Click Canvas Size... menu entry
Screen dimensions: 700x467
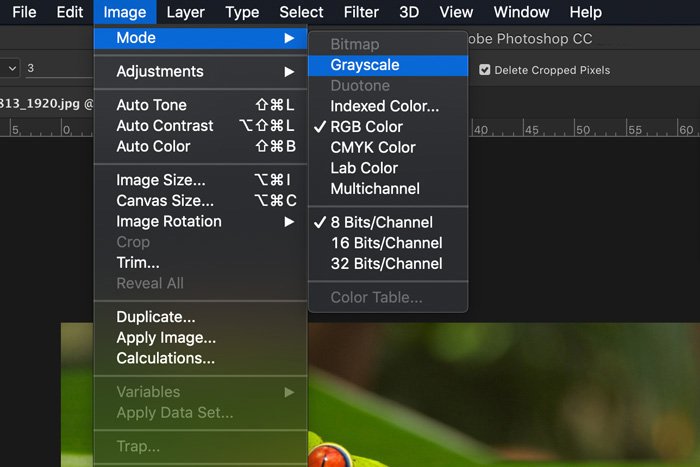tap(166, 200)
